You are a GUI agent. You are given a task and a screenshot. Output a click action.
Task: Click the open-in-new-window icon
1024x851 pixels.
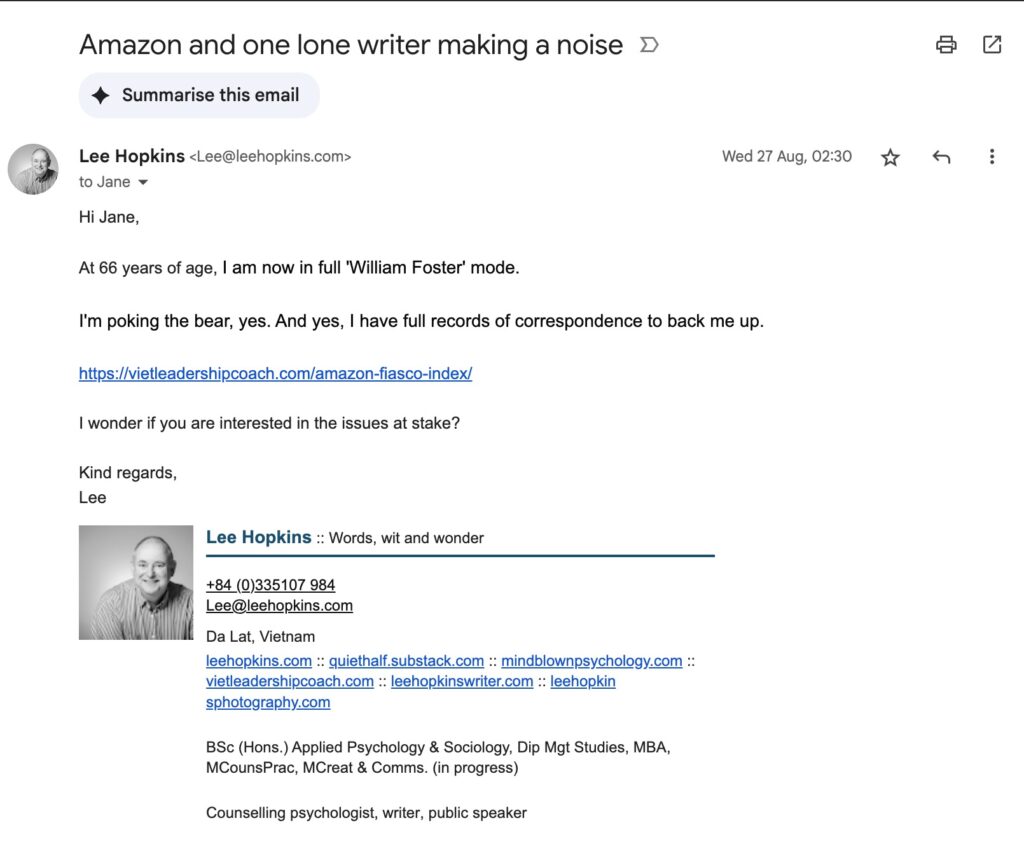tap(991, 45)
